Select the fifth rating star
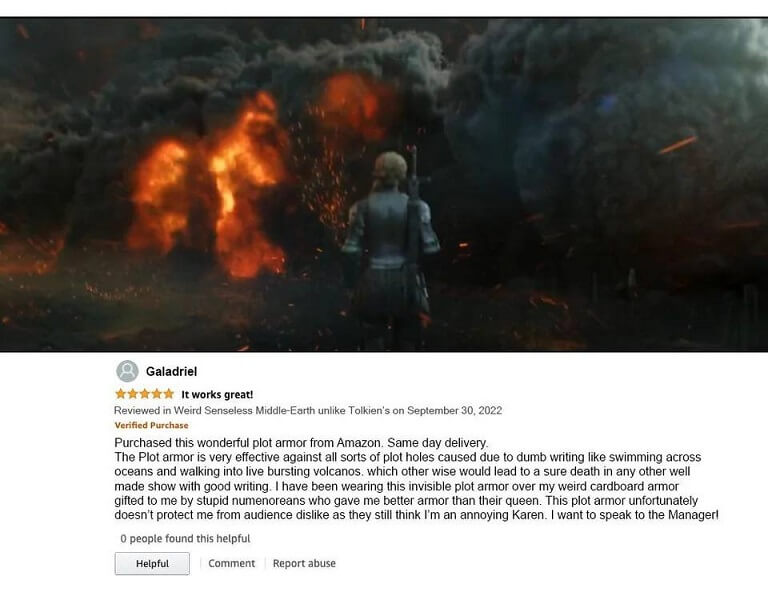This screenshot has width=768, height=600. pos(168,394)
